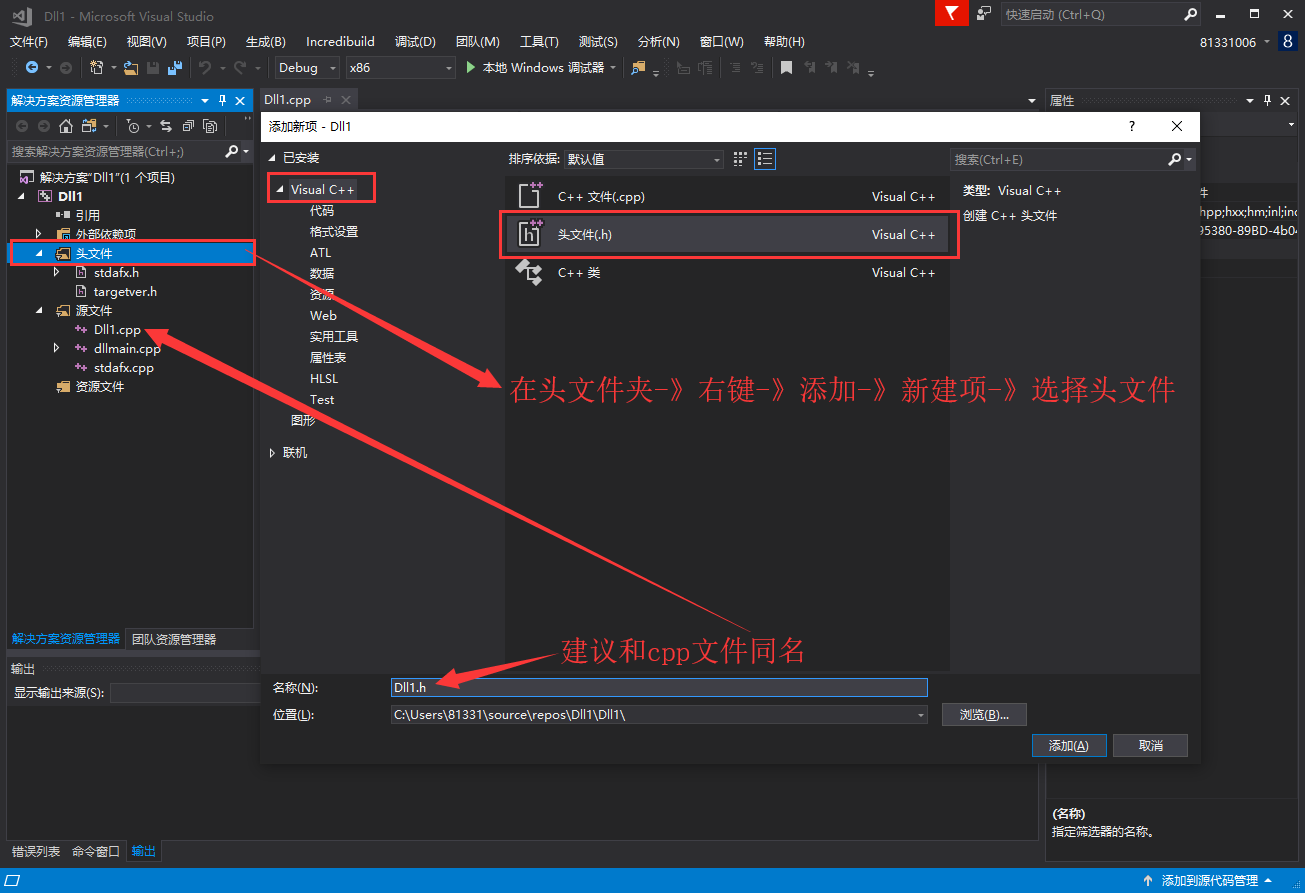
Task: Collapse the 已安装 category node
Action: click(273, 158)
